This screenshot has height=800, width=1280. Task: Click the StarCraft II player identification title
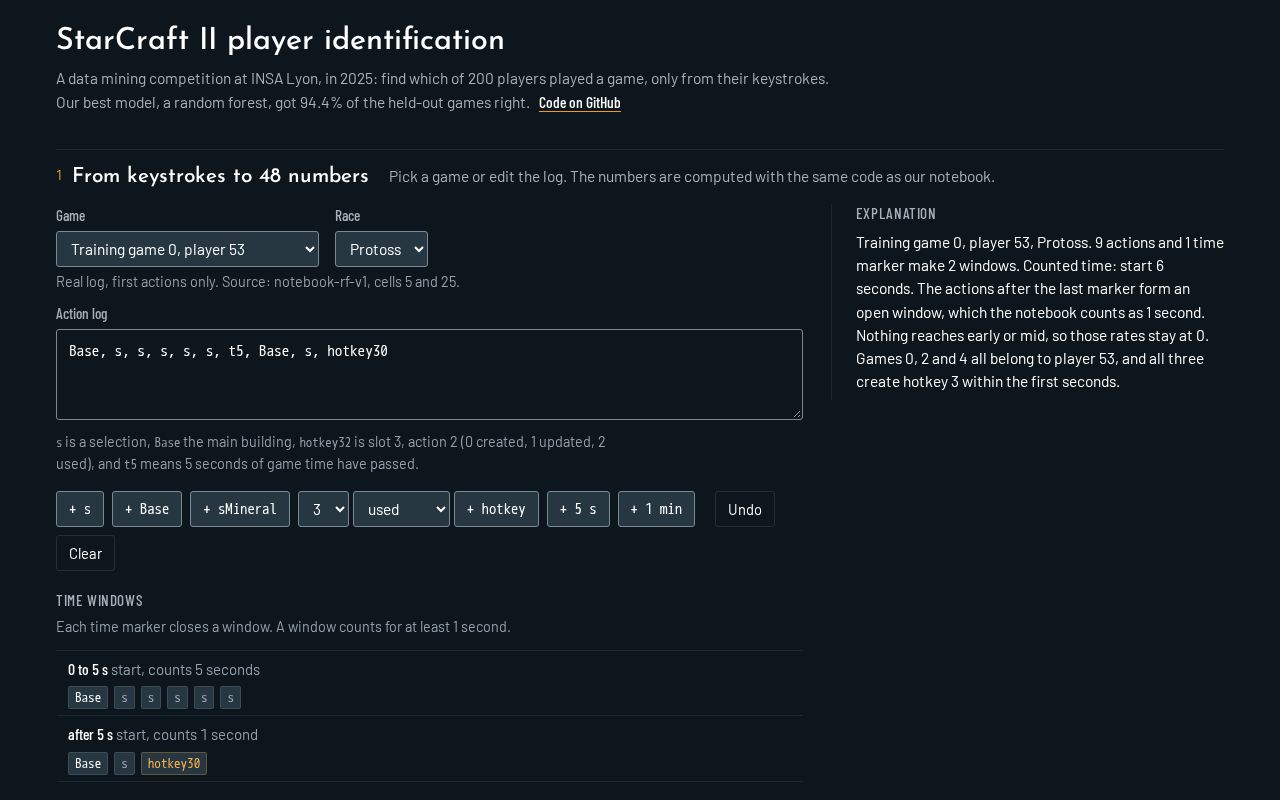[280, 40]
